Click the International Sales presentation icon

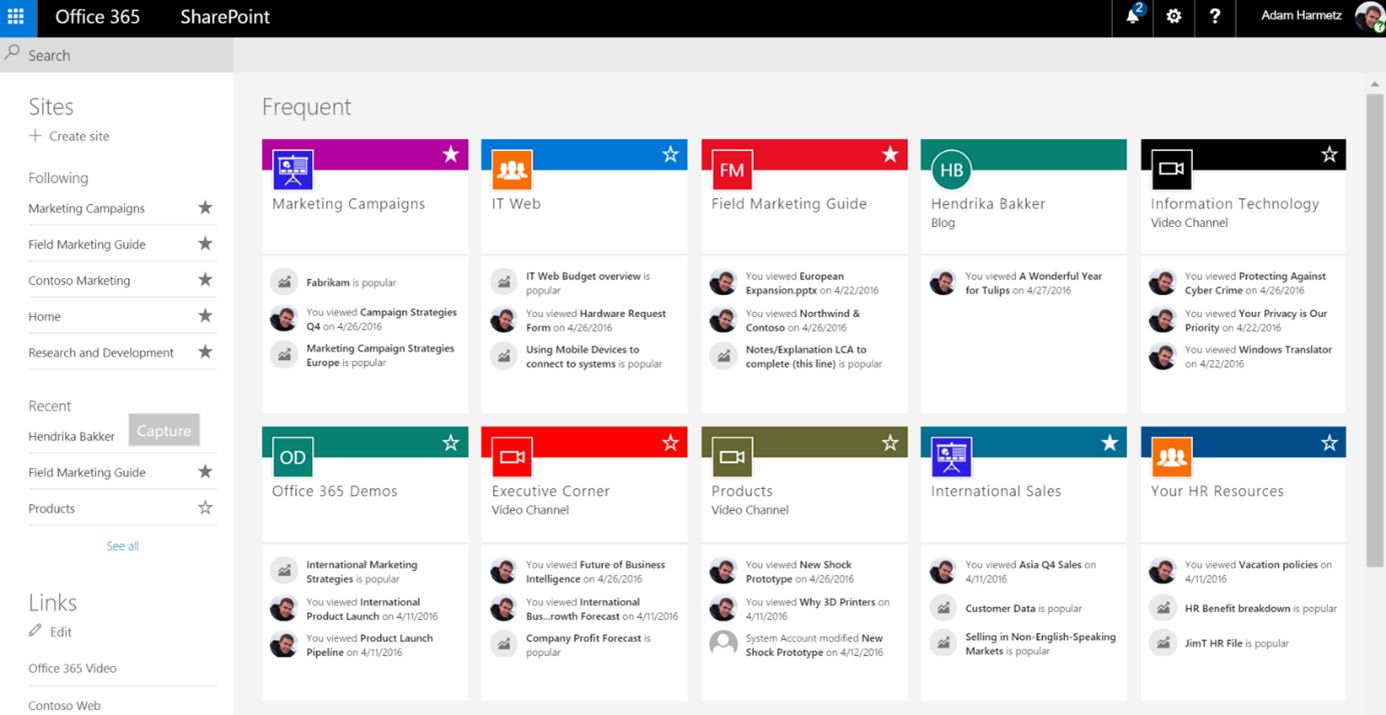click(x=951, y=458)
